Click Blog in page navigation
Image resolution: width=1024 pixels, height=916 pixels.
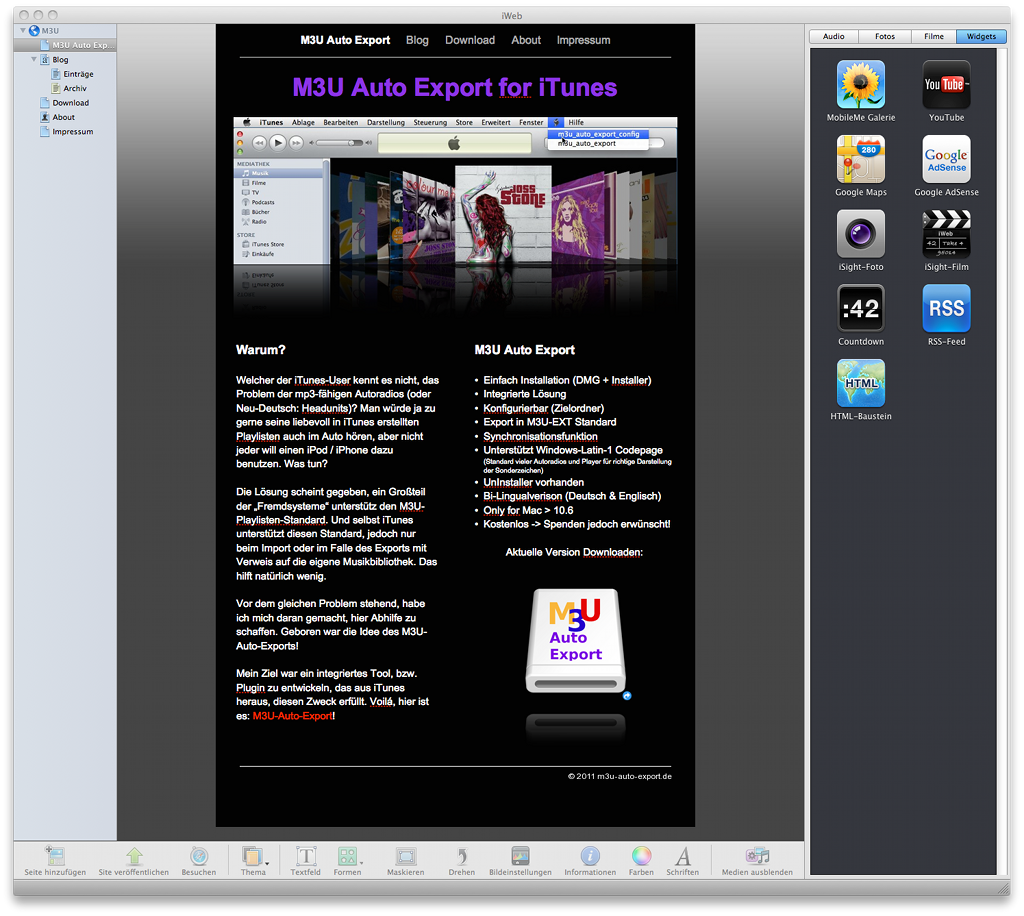tap(417, 40)
